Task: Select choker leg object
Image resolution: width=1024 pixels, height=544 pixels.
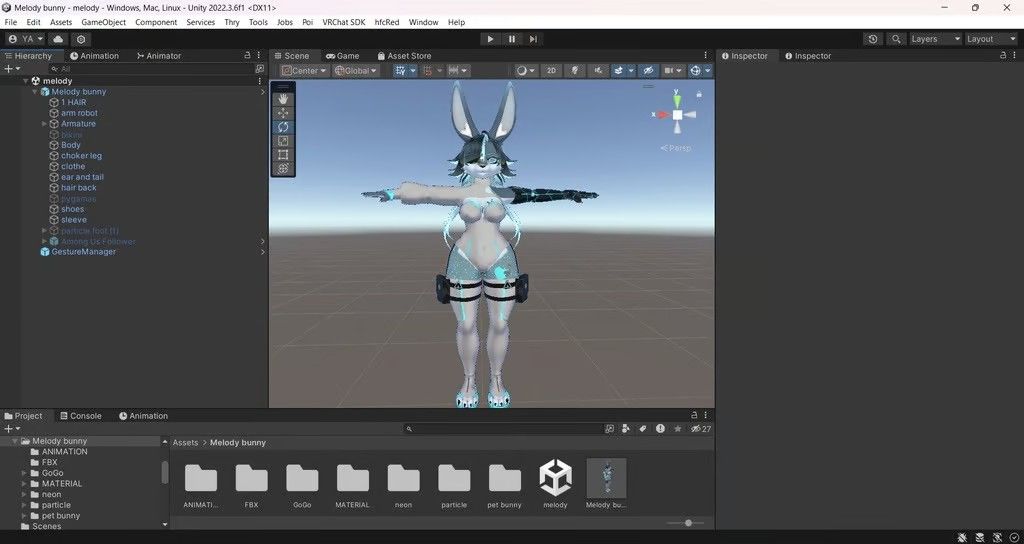Action: 82,156
